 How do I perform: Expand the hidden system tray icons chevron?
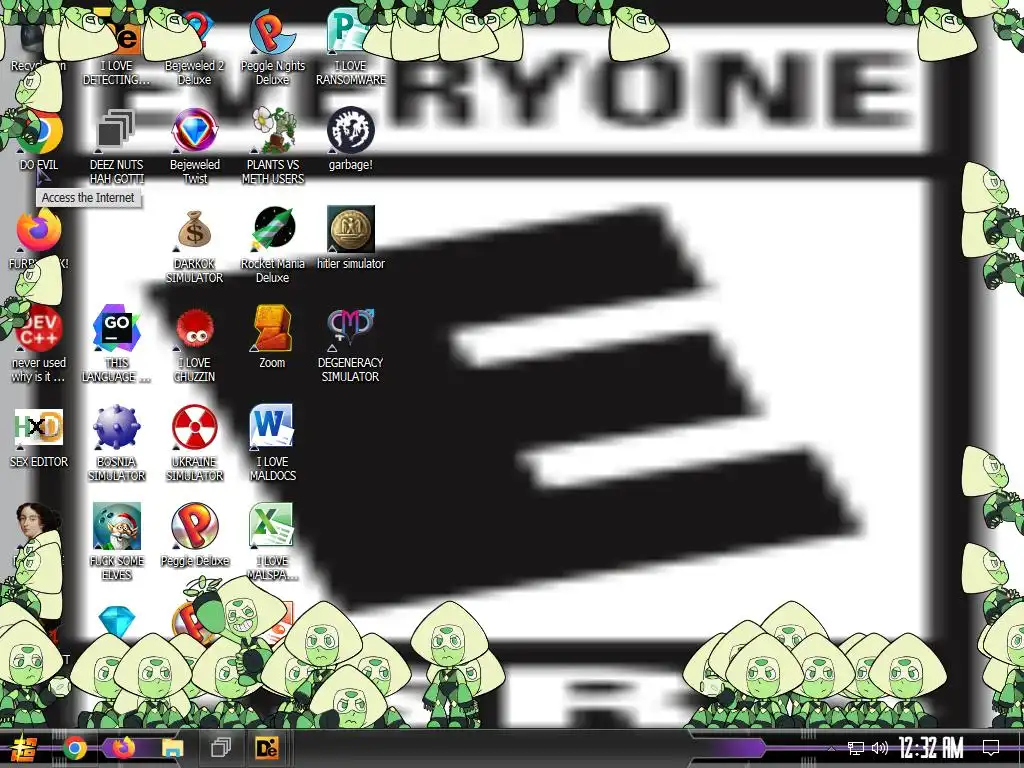pos(831,748)
